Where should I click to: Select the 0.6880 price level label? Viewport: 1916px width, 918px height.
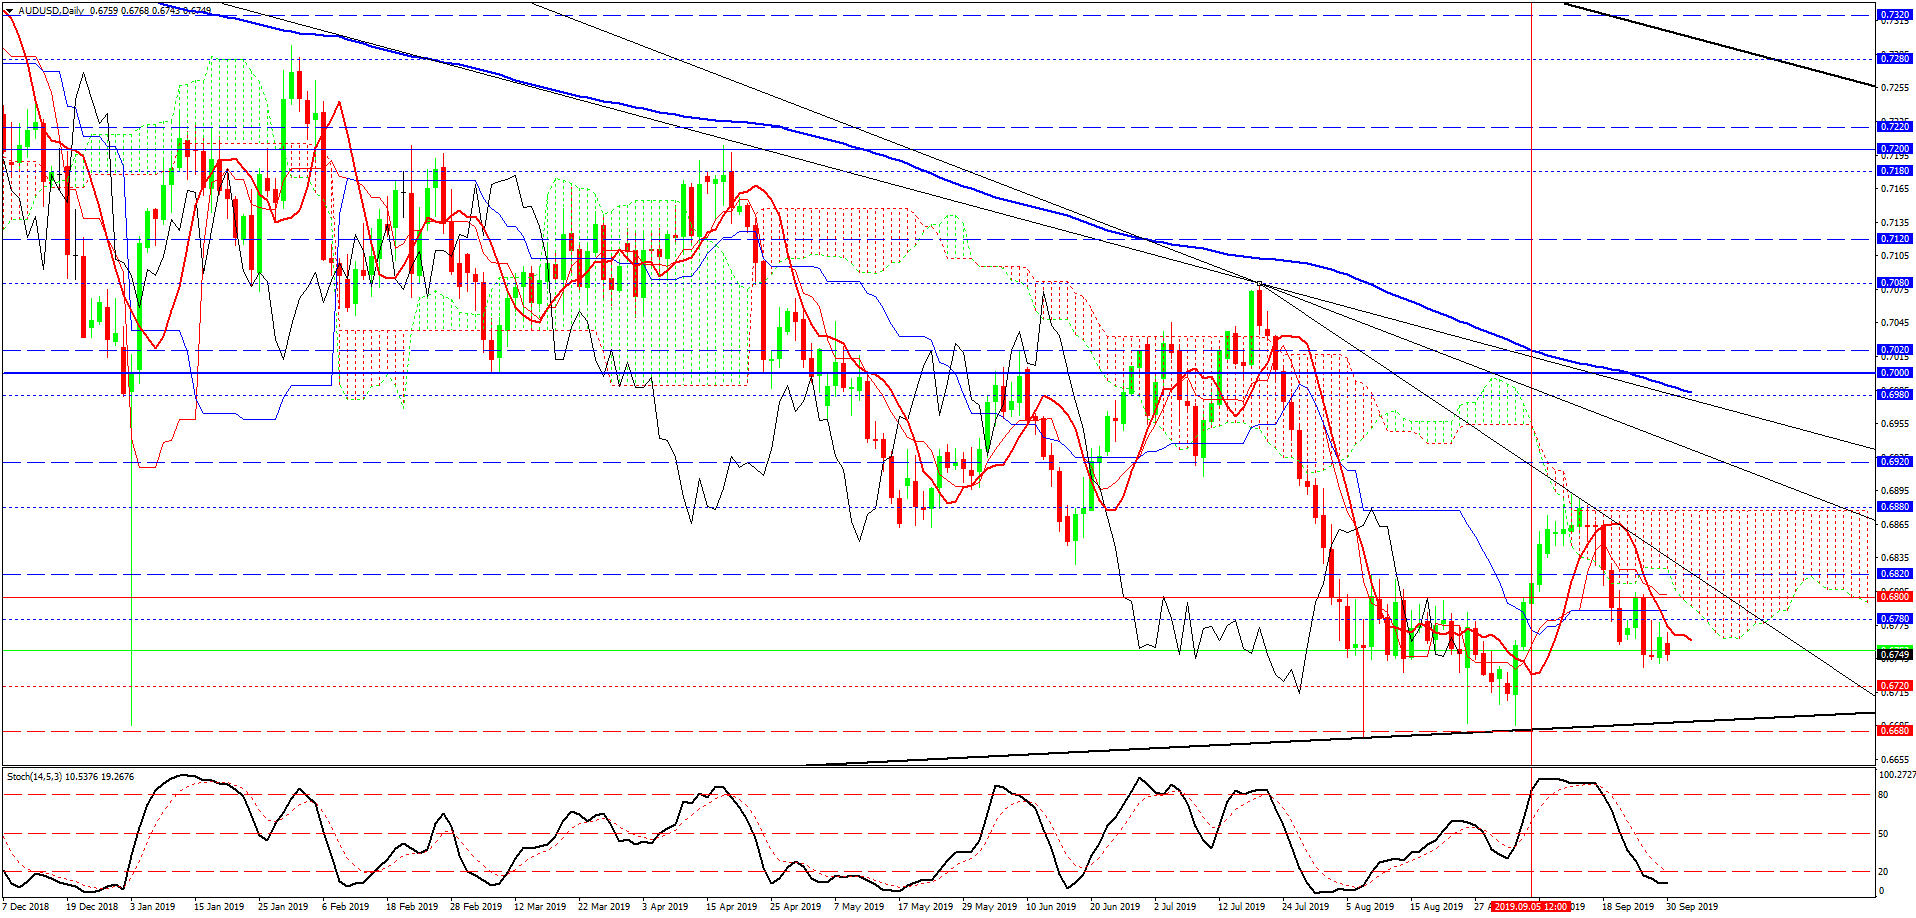1895,507
